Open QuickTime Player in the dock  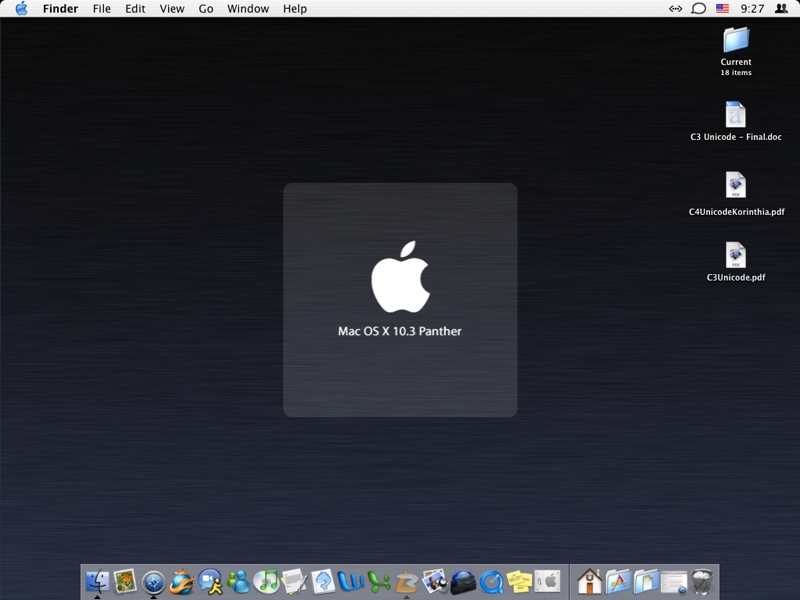click(x=491, y=581)
